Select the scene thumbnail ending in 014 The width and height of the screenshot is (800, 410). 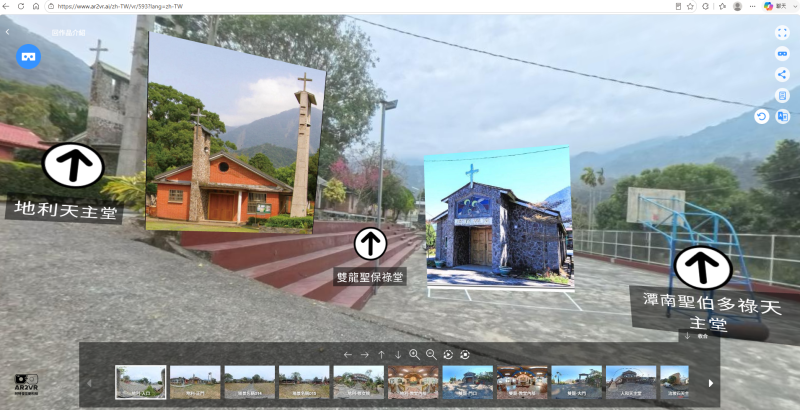(249, 382)
